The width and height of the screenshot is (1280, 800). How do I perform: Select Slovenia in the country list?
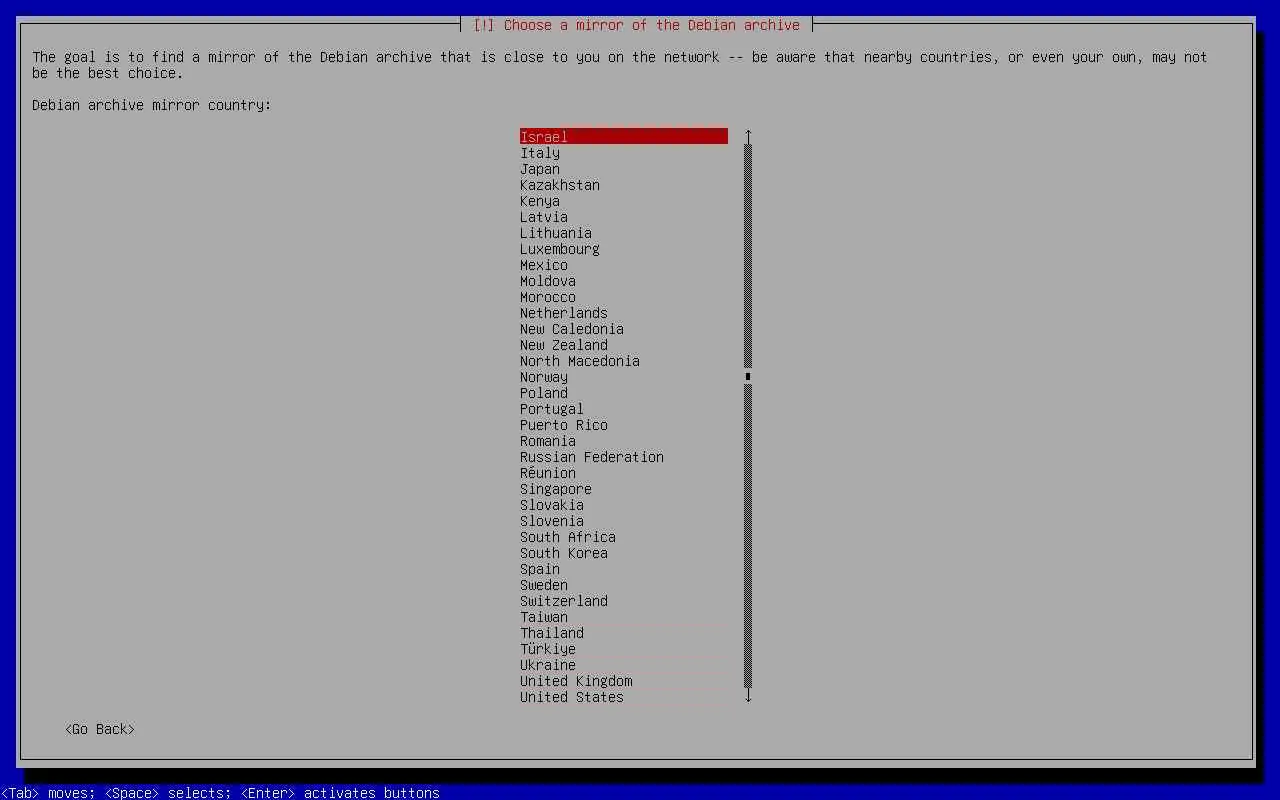(624, 520)
